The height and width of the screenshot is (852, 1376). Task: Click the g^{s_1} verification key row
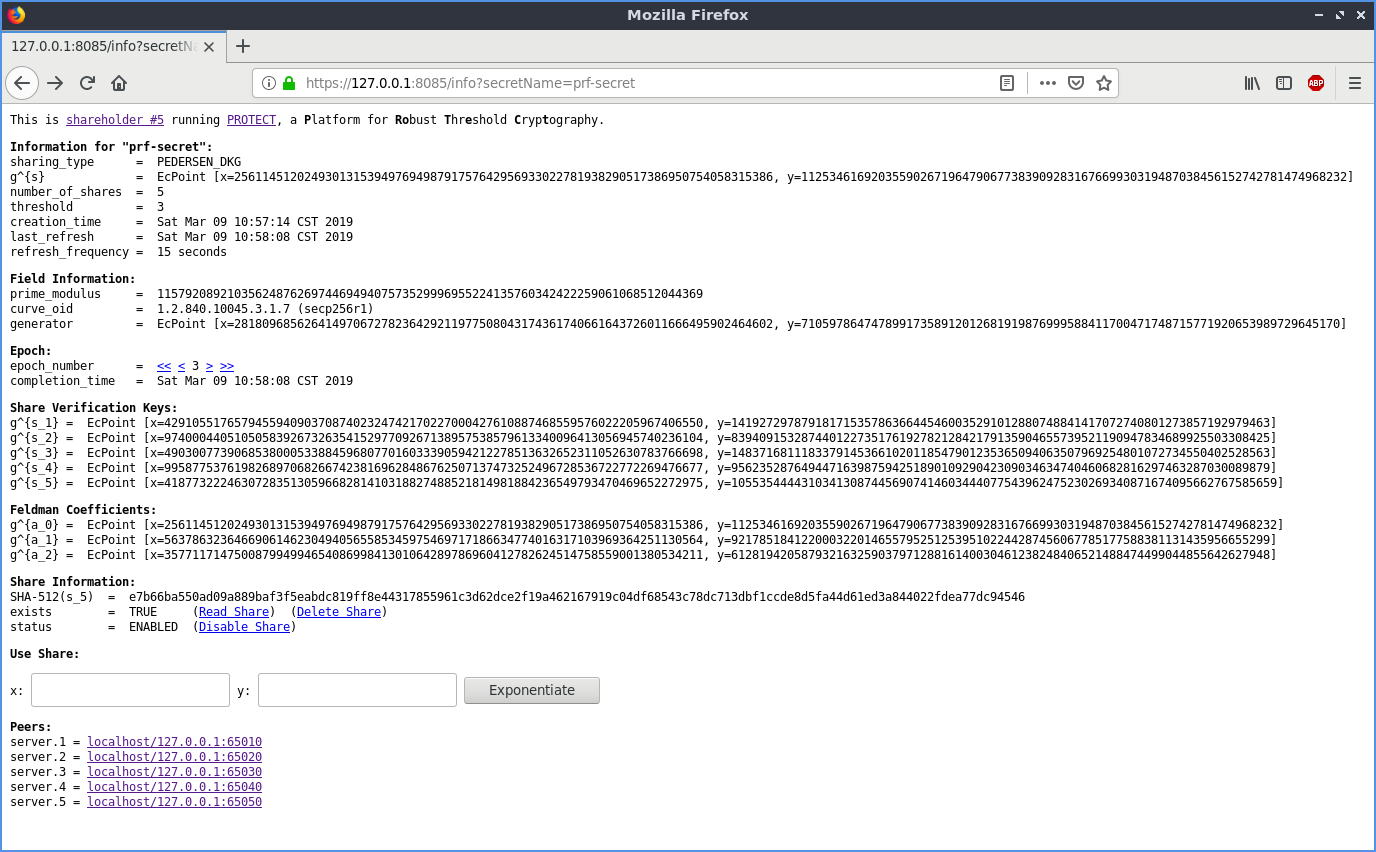(643, 423)
